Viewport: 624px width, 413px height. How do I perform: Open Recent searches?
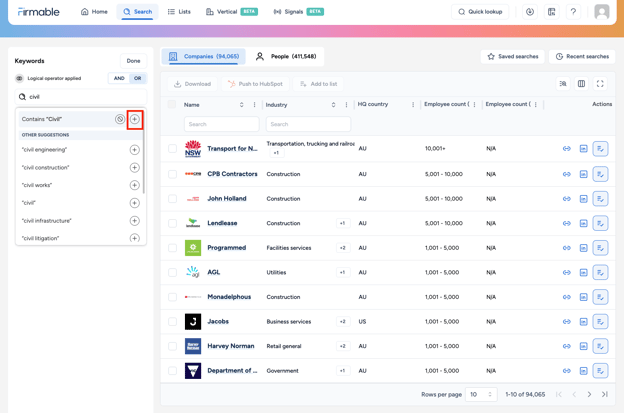[x=582, y=56]
